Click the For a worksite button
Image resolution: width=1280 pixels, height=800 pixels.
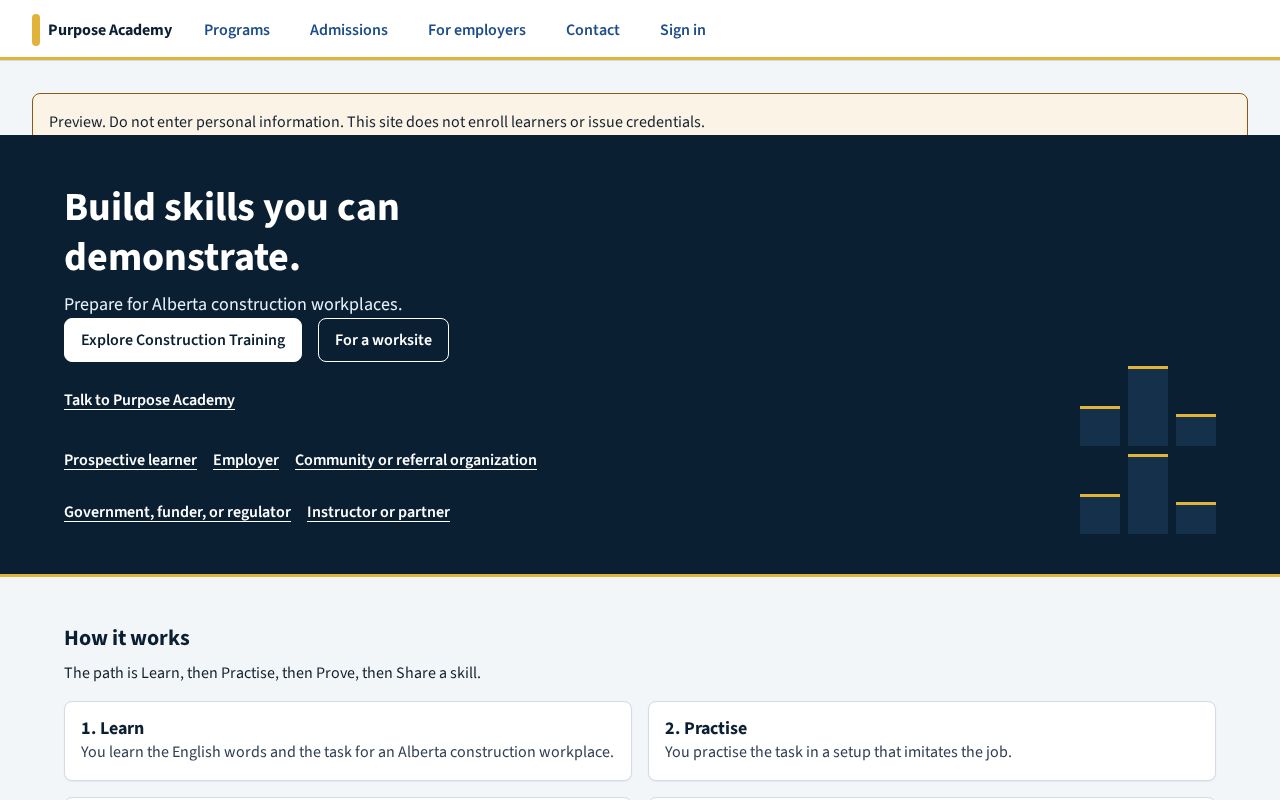(x=383, y=340)
